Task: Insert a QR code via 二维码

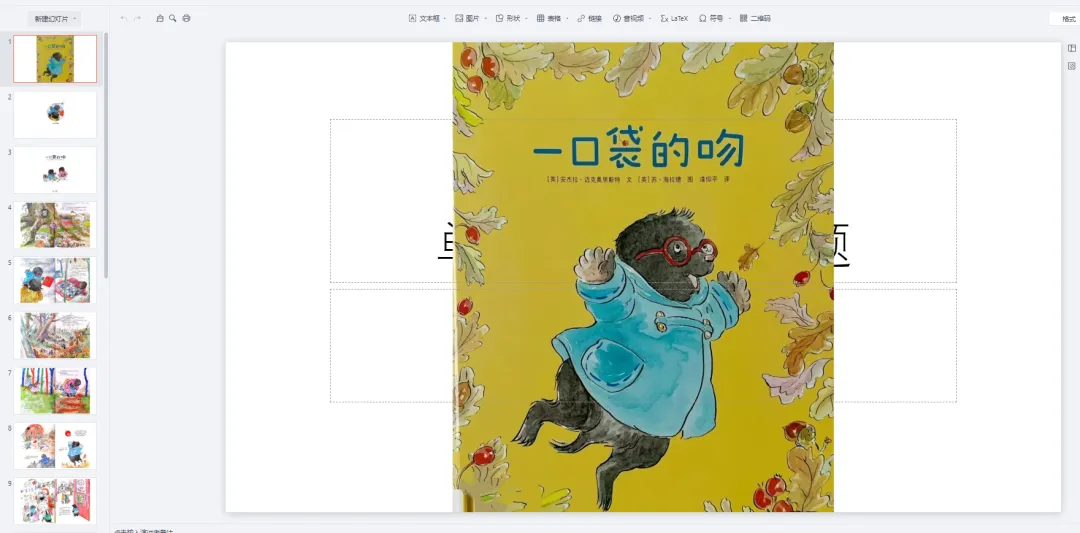Action: (755, 19)
